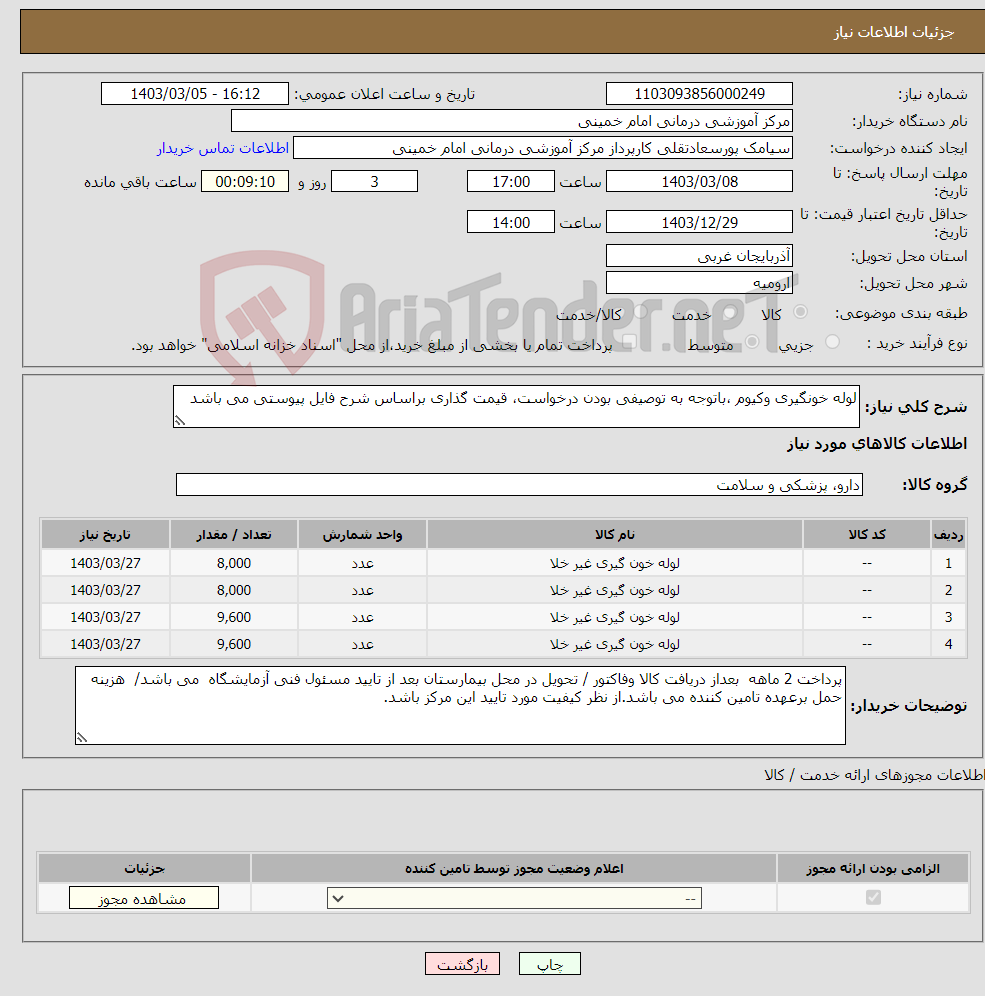Click the کد کالا column header
The width and height of the screenshot is (985, 996).
coord(867,535)
